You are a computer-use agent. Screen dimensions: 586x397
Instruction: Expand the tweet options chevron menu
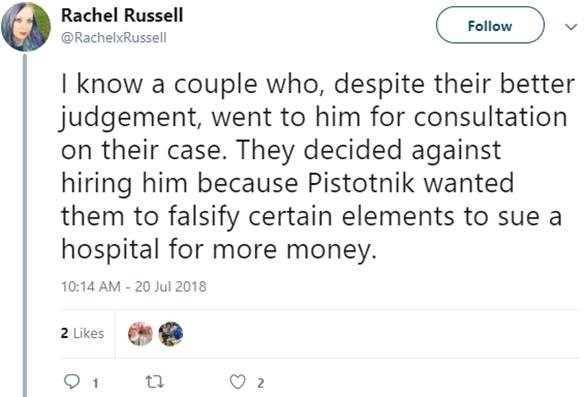(x=571, y=27)
